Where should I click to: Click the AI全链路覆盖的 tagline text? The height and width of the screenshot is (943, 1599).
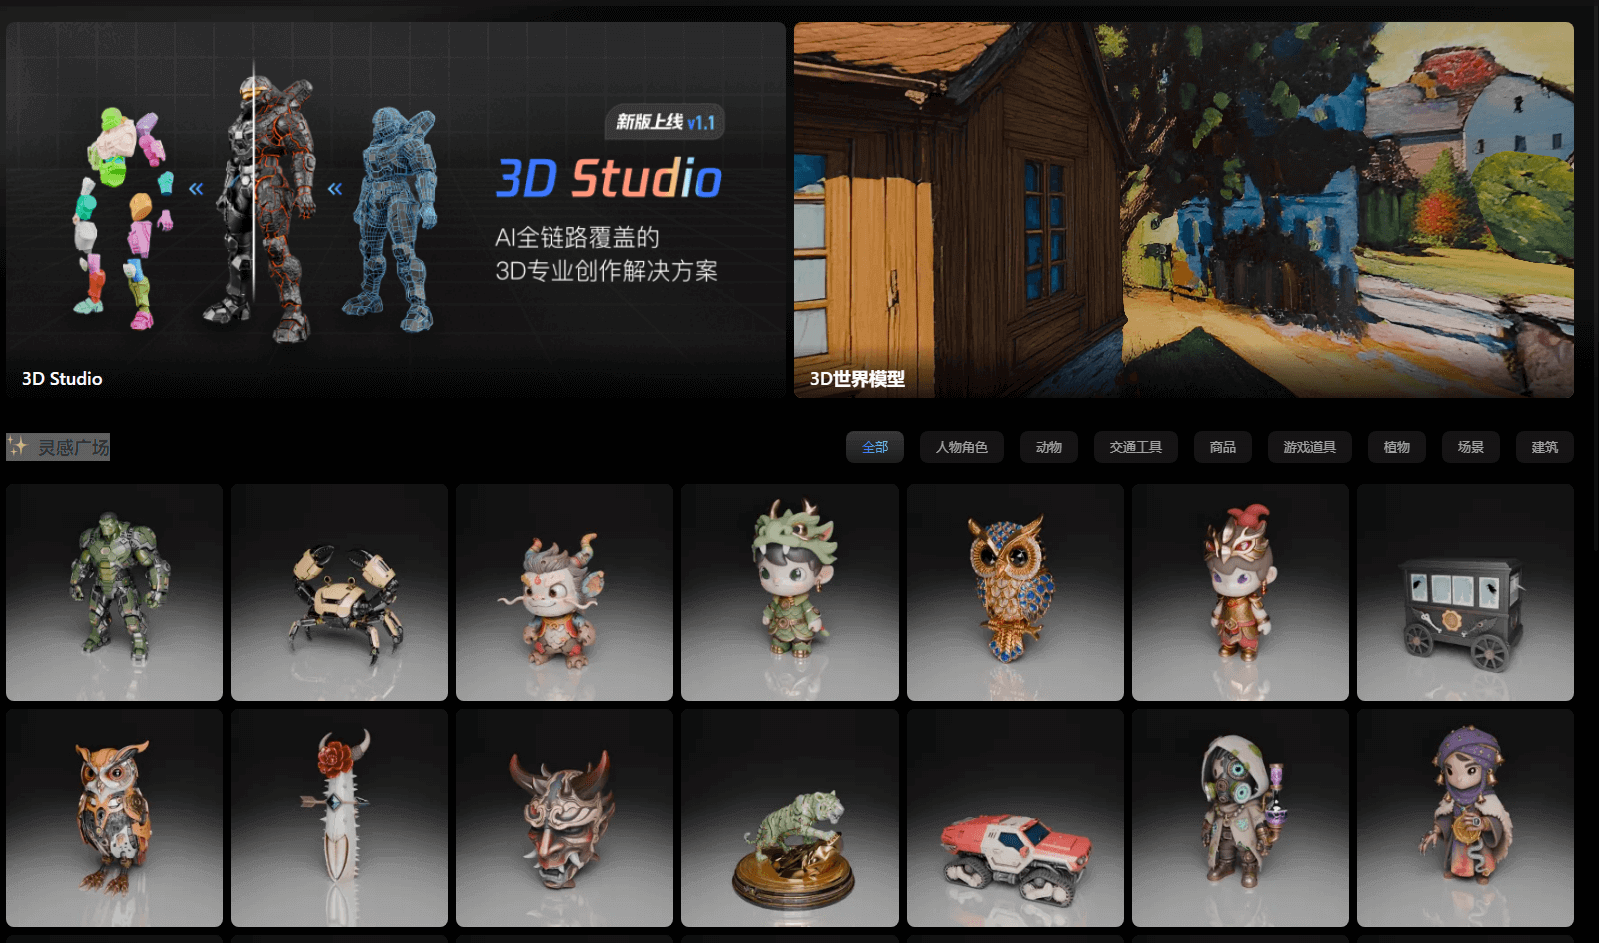pyautogui.click(x=577, y=237)
